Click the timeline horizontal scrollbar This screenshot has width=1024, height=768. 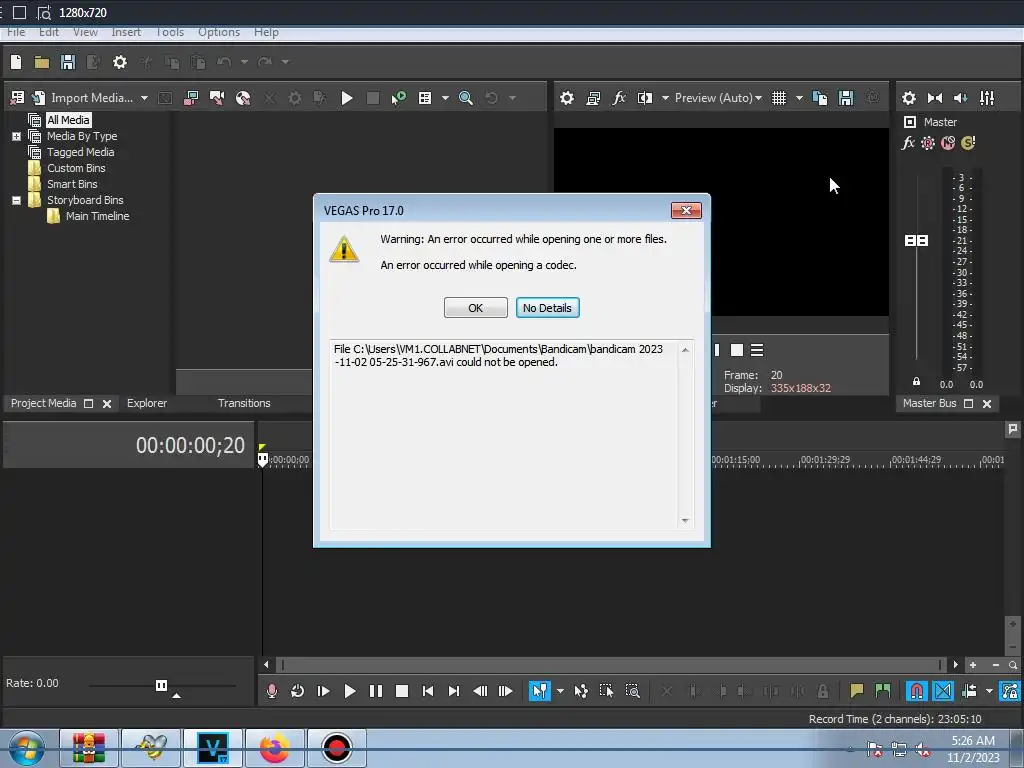(x=611, y=665)
